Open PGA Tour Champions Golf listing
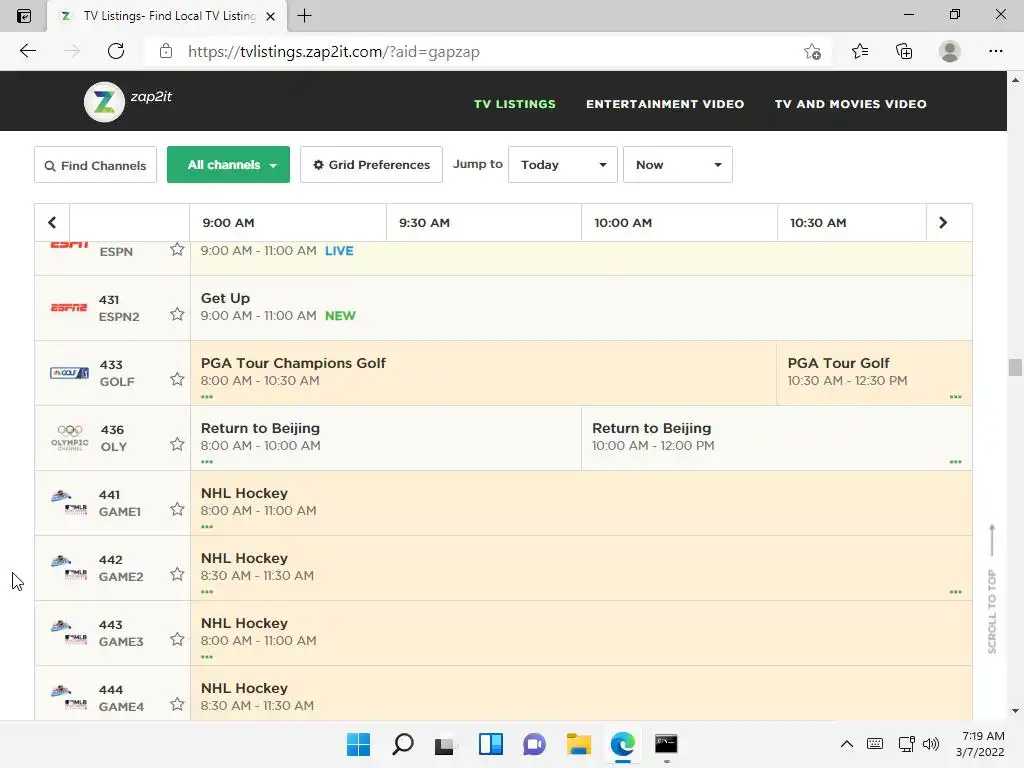 coord(483,373)
